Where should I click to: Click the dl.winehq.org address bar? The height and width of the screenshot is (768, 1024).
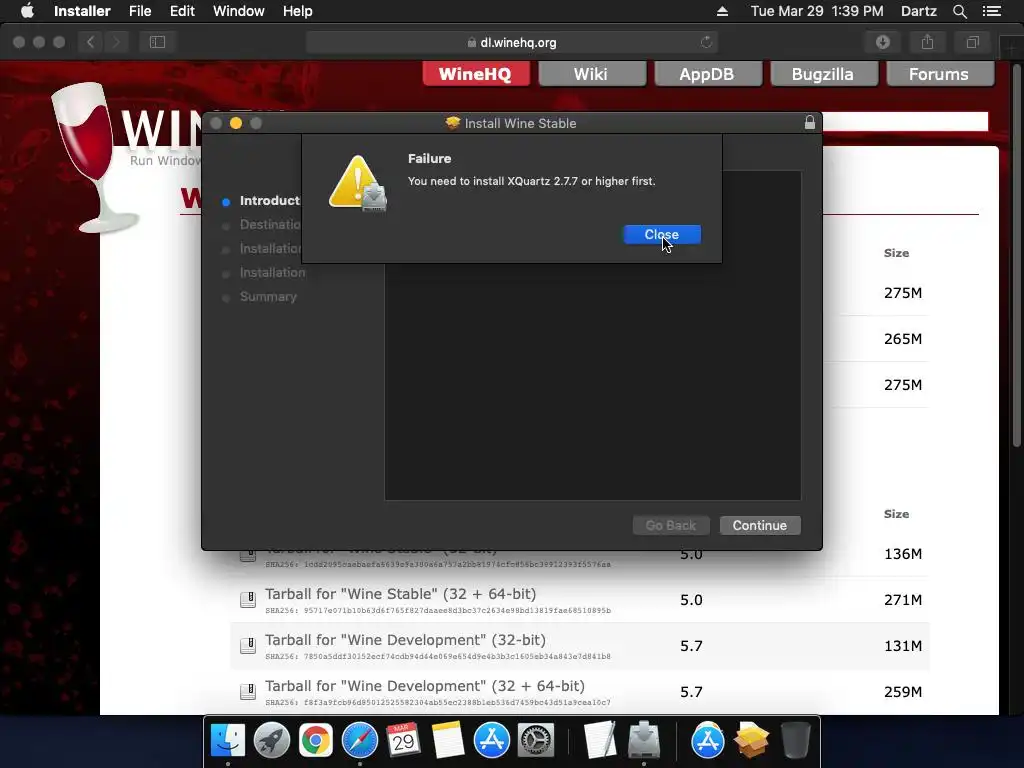click(x=511, y=42)
